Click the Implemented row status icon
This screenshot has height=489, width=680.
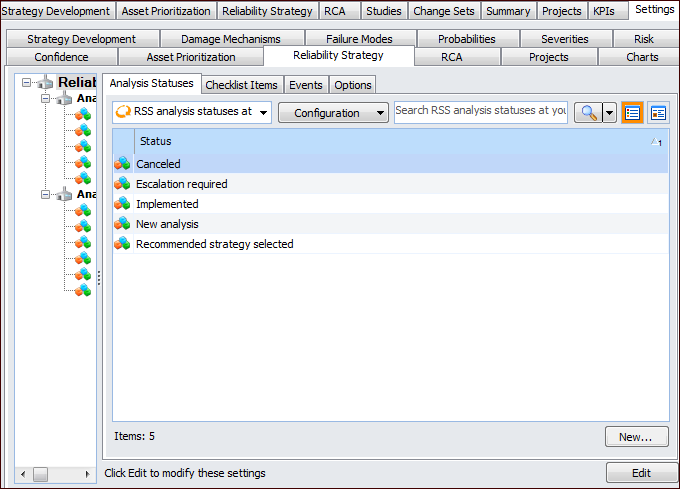tap(122, 204)
